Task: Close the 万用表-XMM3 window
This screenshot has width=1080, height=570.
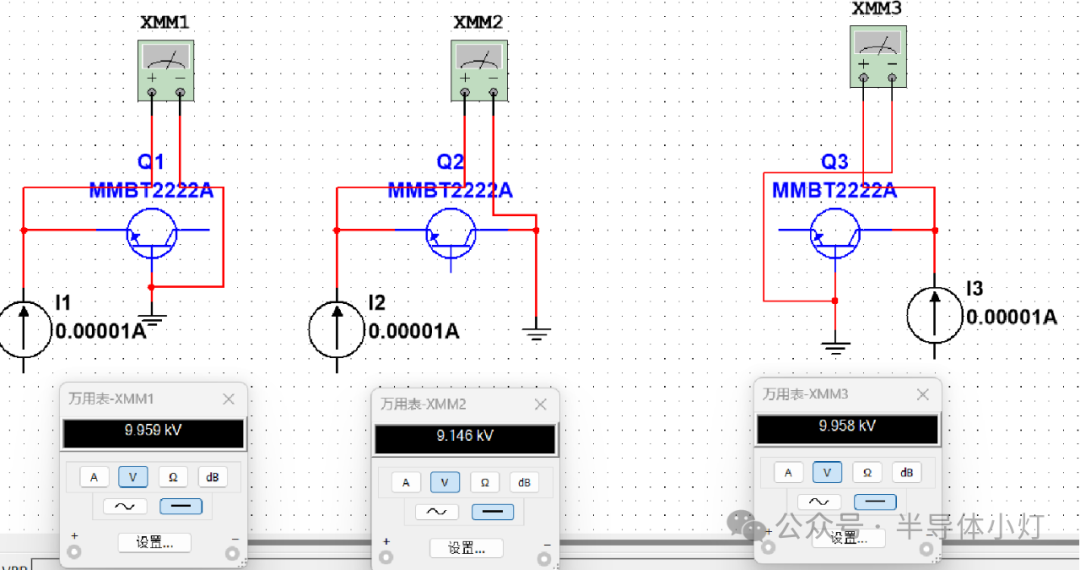Action: pos(923,394)
